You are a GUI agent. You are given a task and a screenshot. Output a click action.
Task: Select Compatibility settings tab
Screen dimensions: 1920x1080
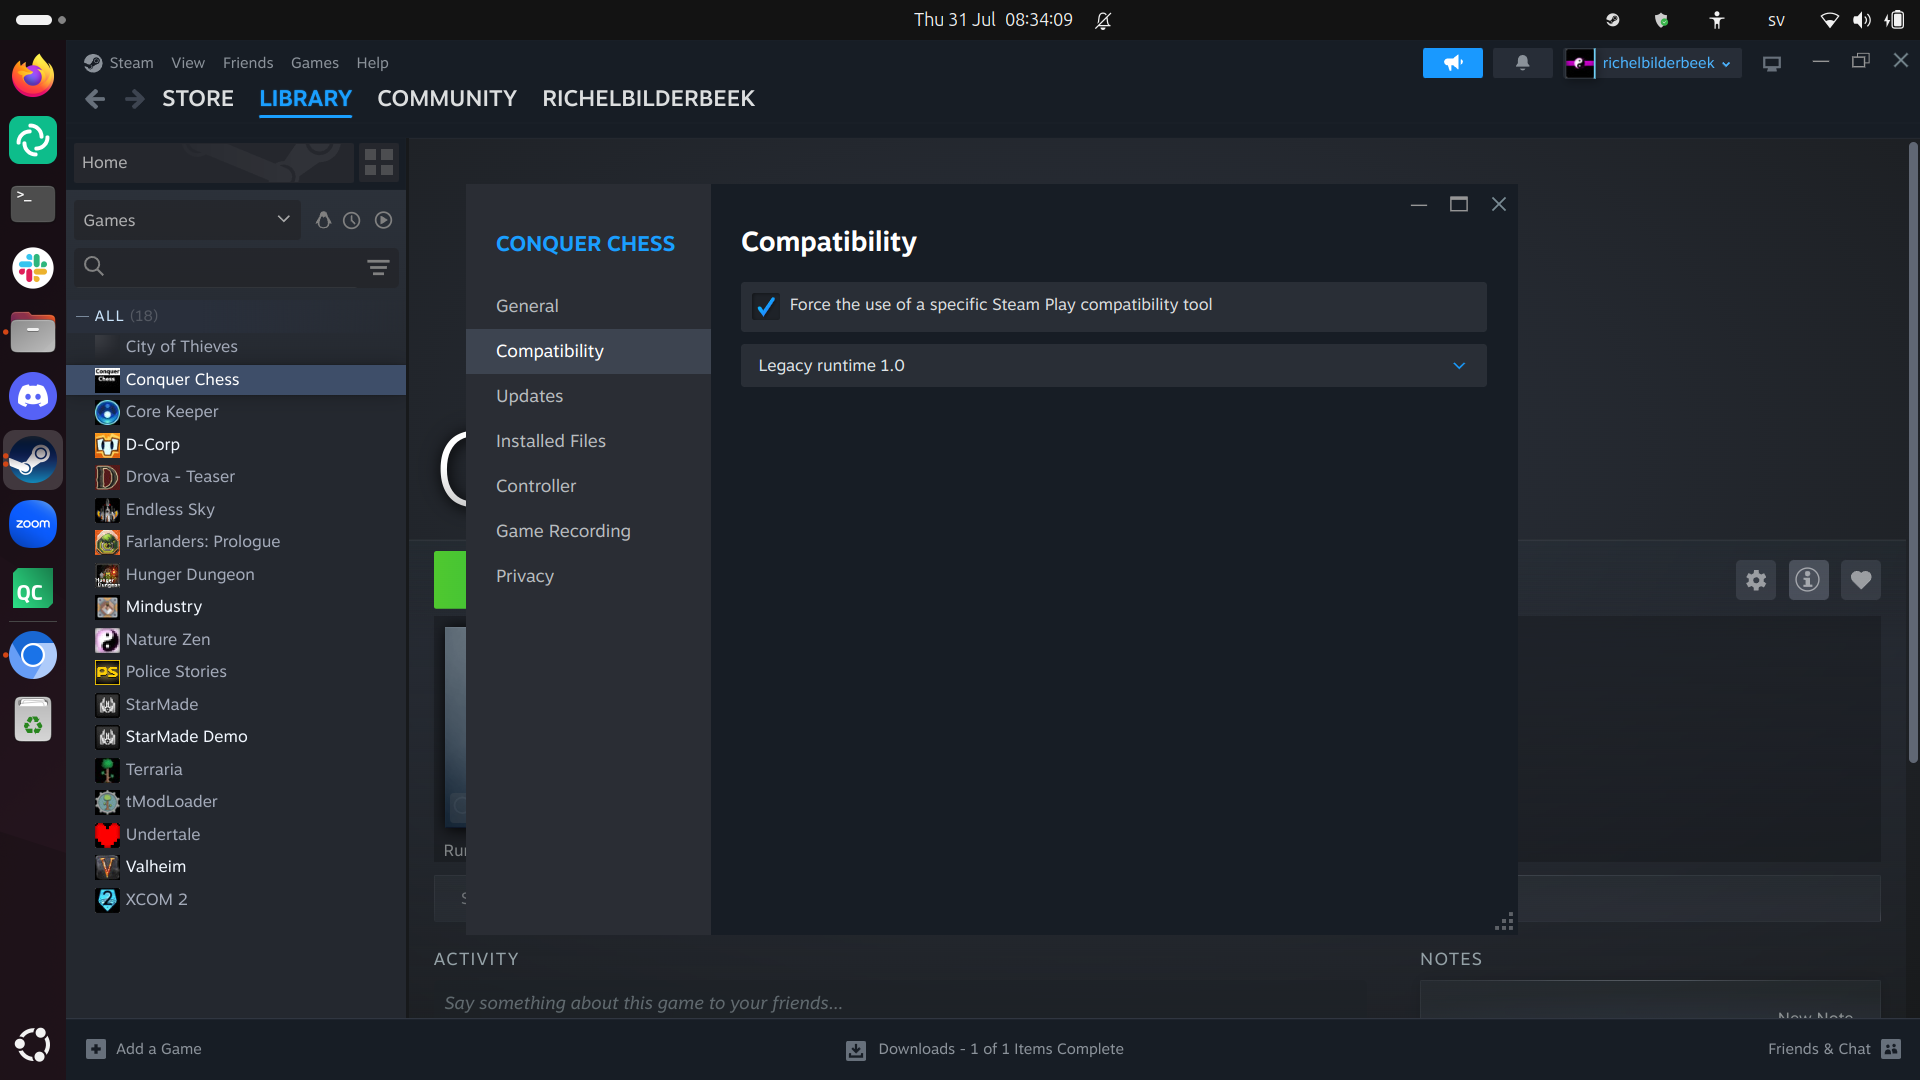click(588, 351)
